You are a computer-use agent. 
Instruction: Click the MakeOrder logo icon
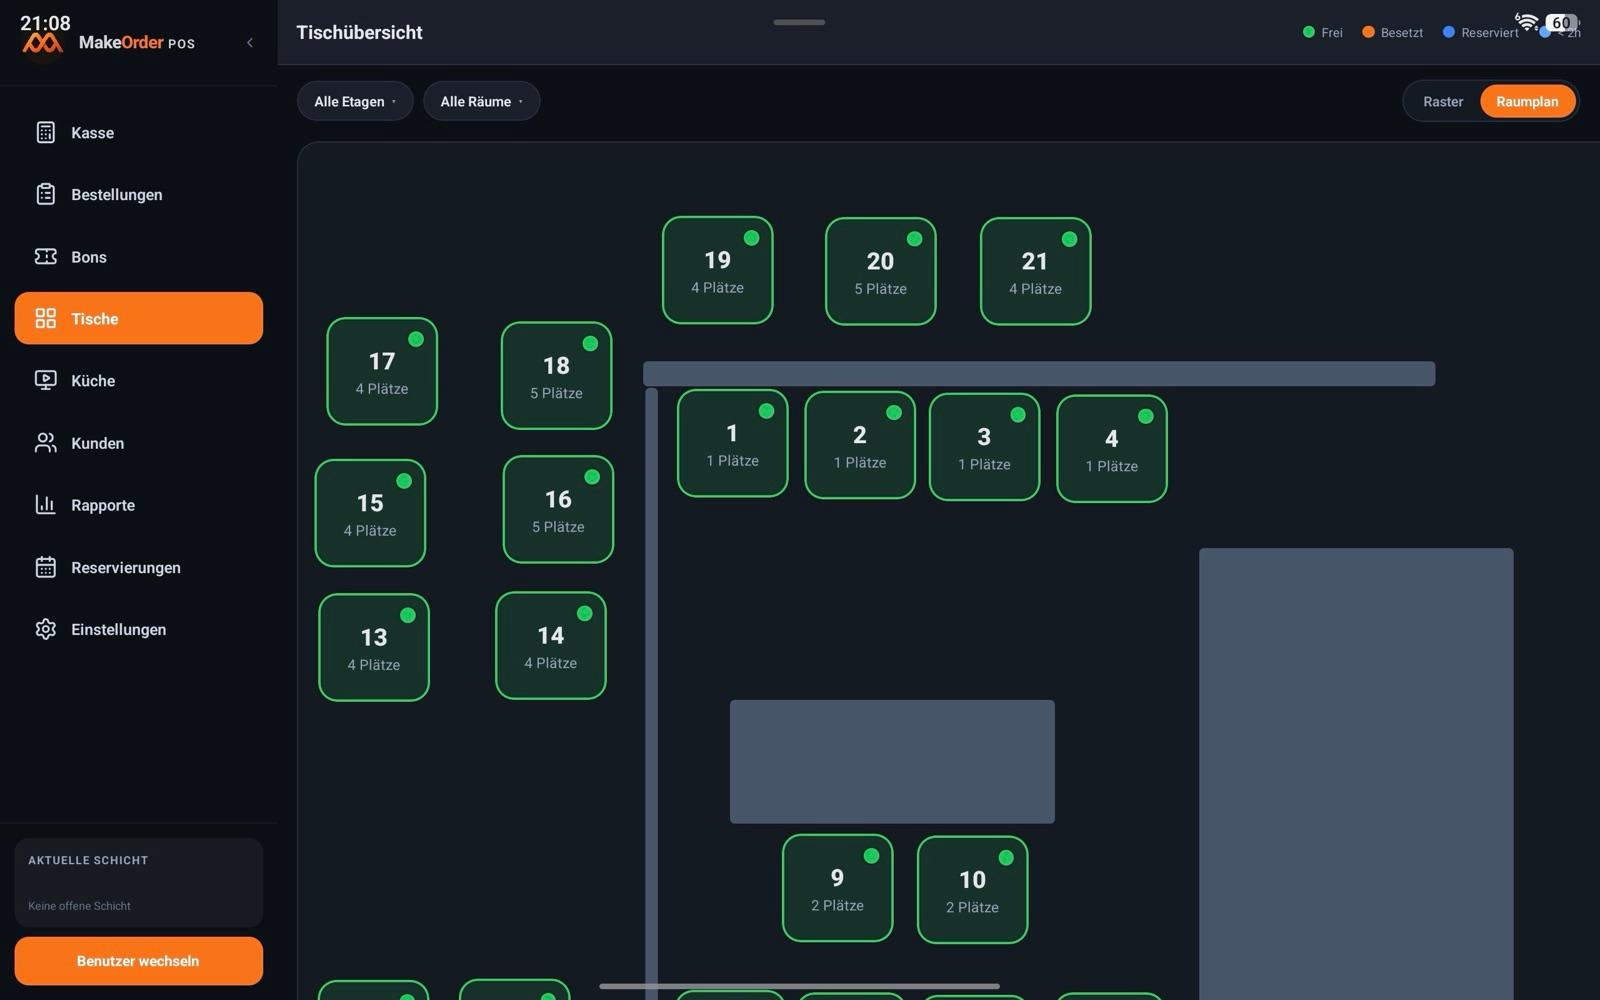click(x=43, y=43)
